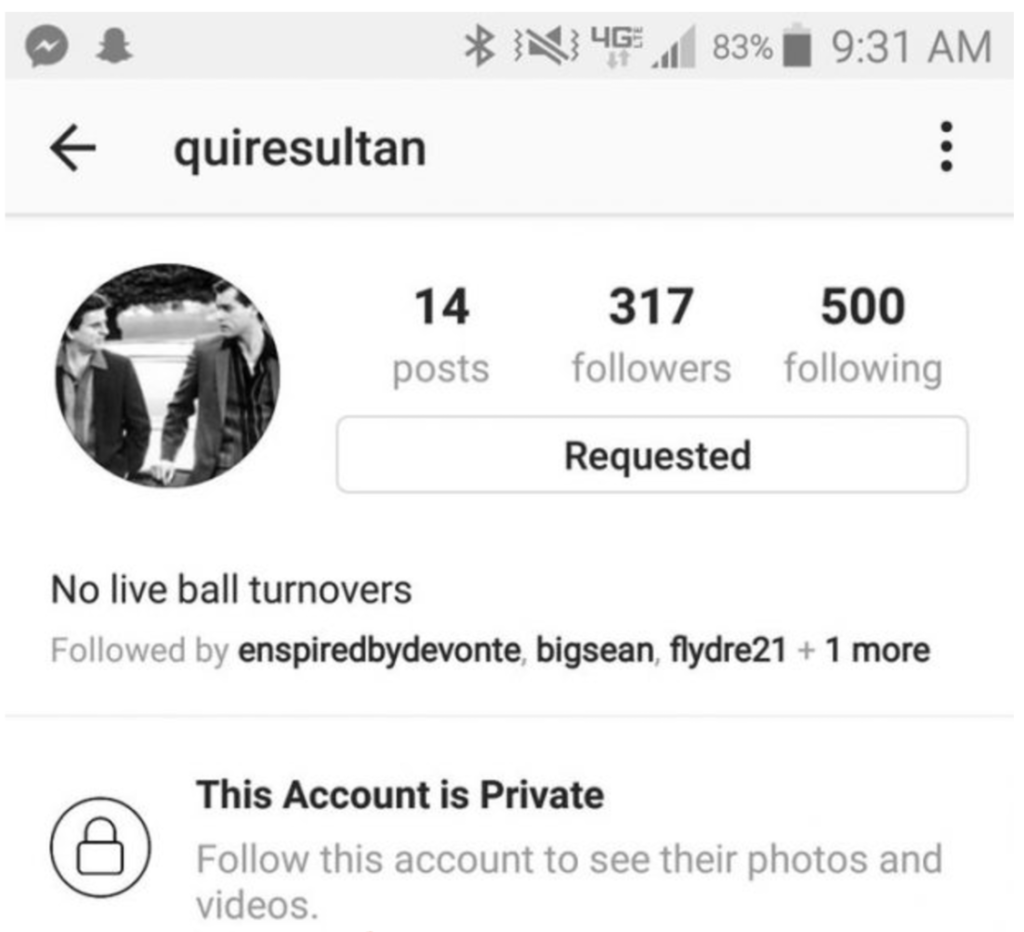Tap the private account lock icon
The width and height of the screenshot is (1024, 932).
pyautogui.click(x=101, y=846)
